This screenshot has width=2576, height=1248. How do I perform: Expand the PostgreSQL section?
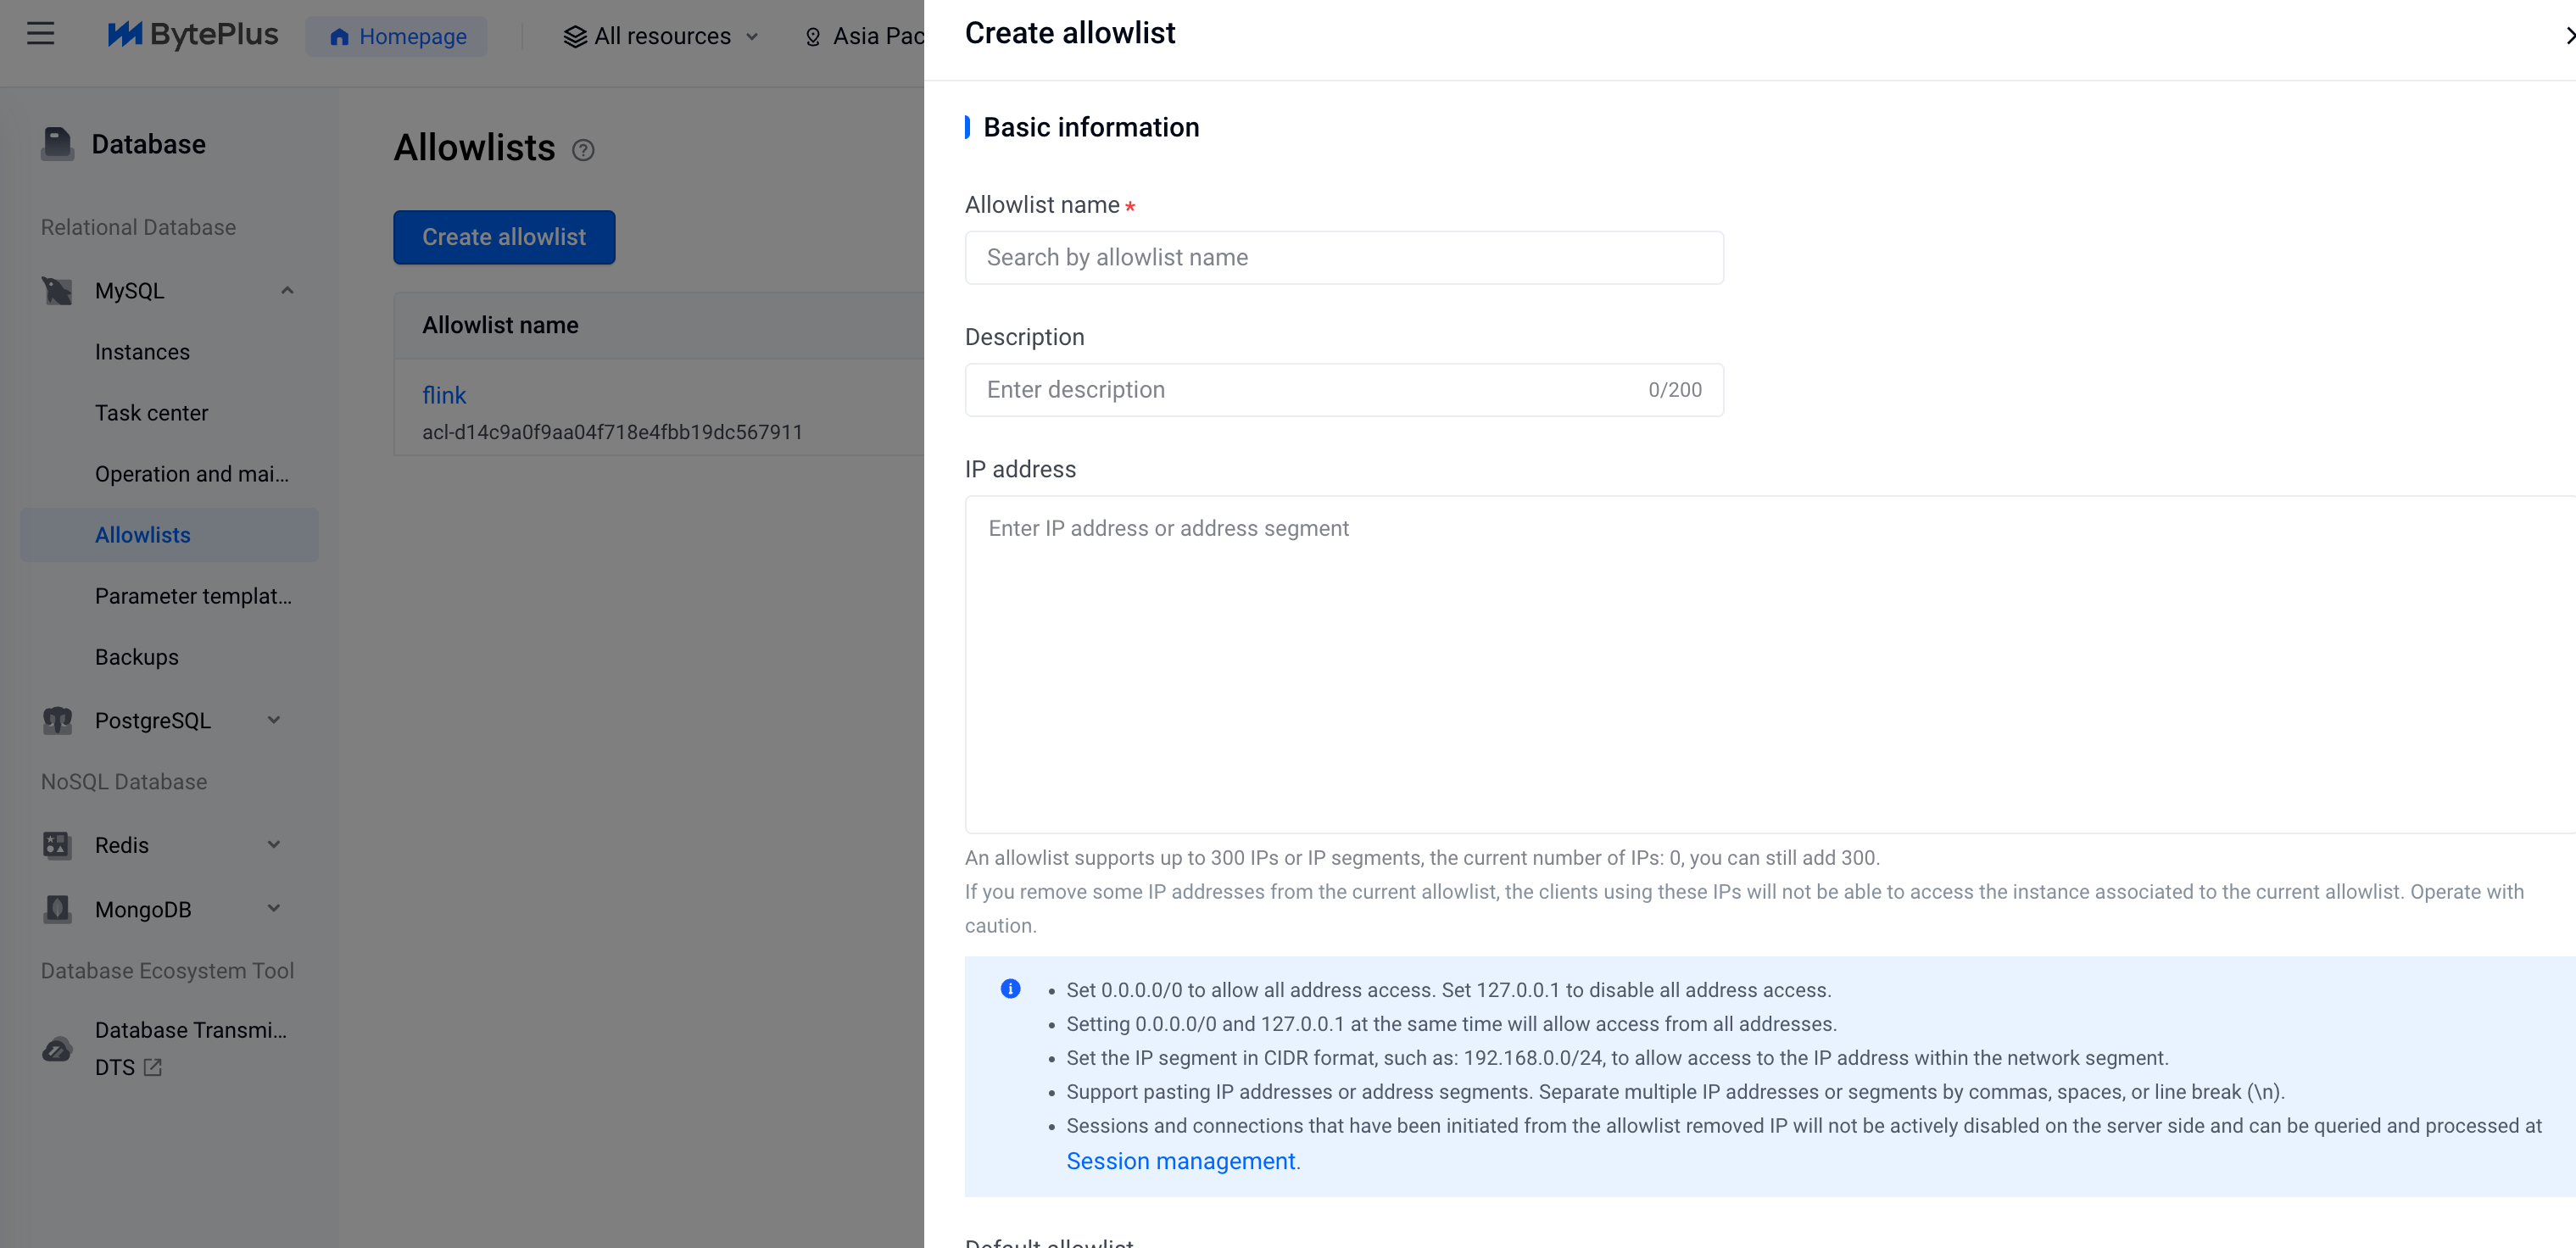[274, 720]
